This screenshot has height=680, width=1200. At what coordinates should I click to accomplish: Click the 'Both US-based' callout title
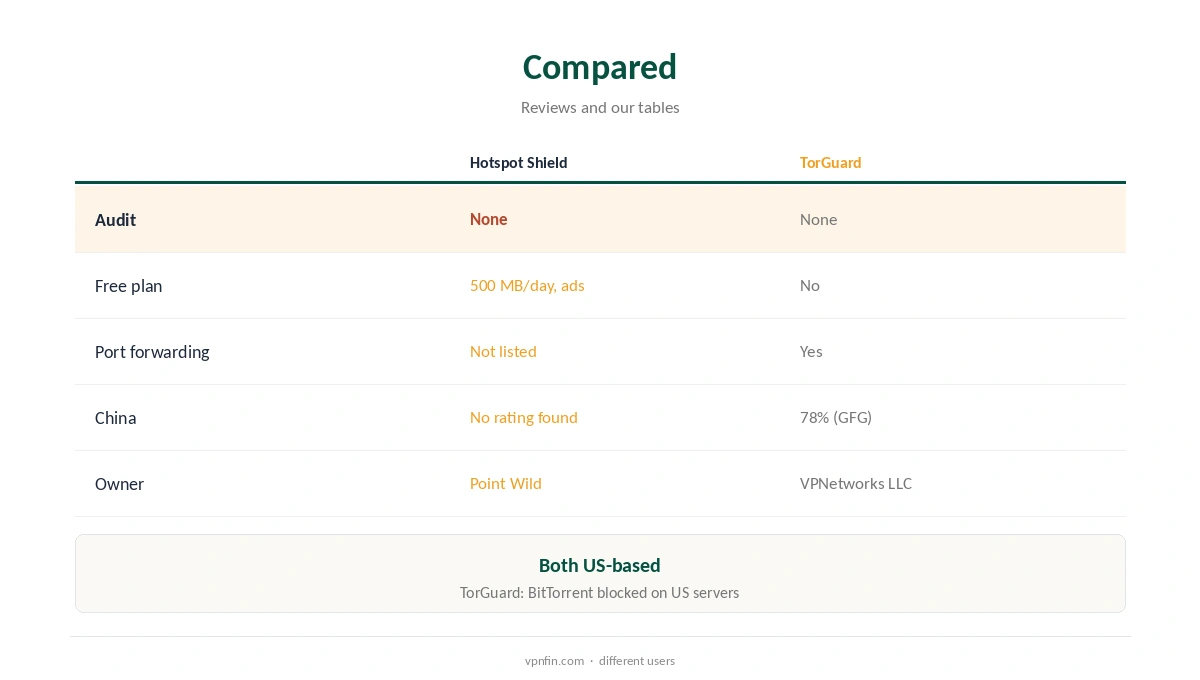(x=600, y=565)
